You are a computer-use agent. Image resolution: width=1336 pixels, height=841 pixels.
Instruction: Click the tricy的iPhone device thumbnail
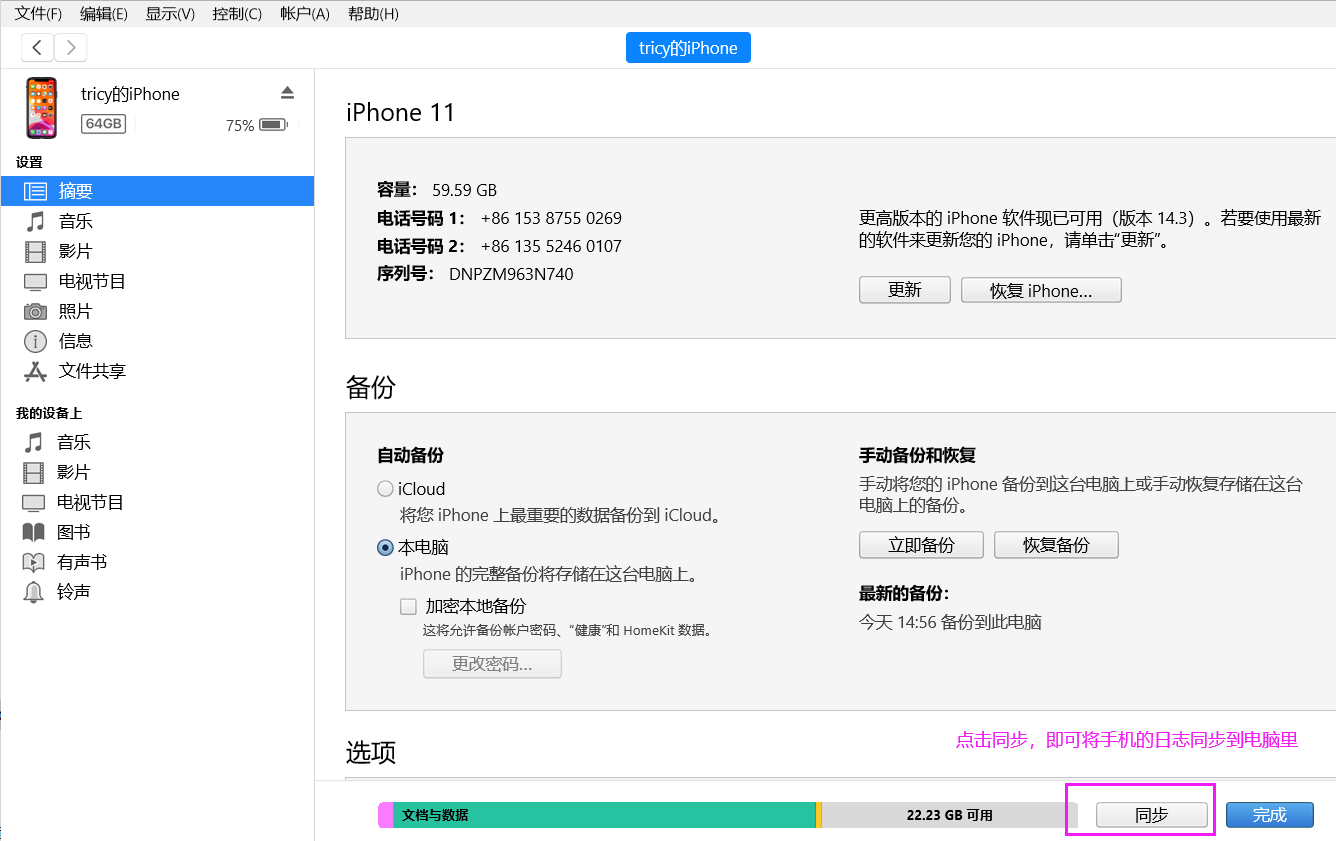click(41, 107)
